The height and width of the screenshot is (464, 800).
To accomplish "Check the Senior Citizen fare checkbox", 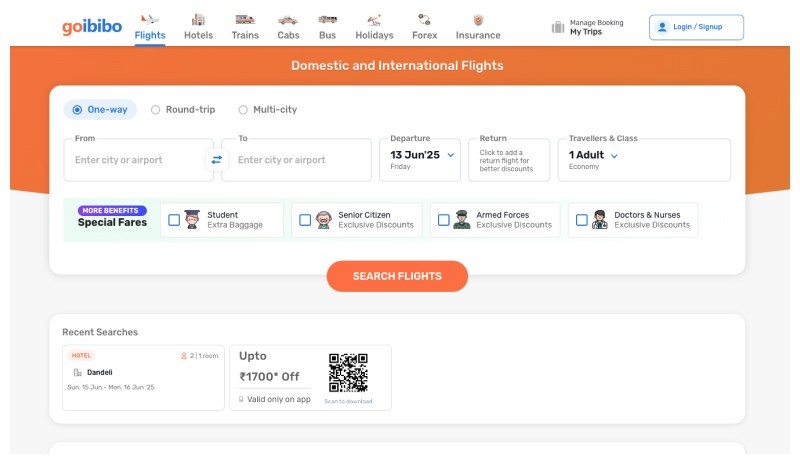I will (305, 220).
